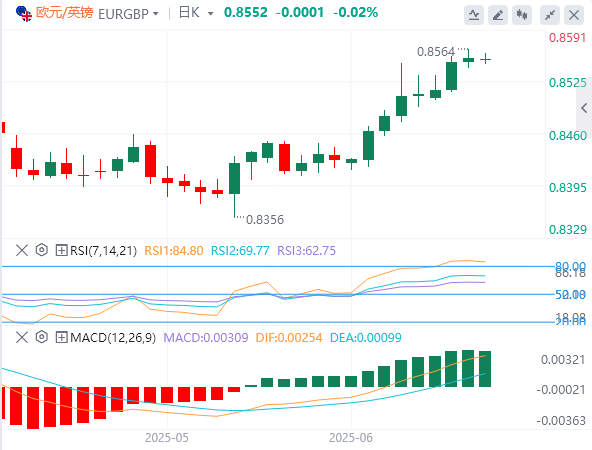Open MACD settings hexagon icon
Viewport: 592px width, 450px height.
click(x=42, y=337)
